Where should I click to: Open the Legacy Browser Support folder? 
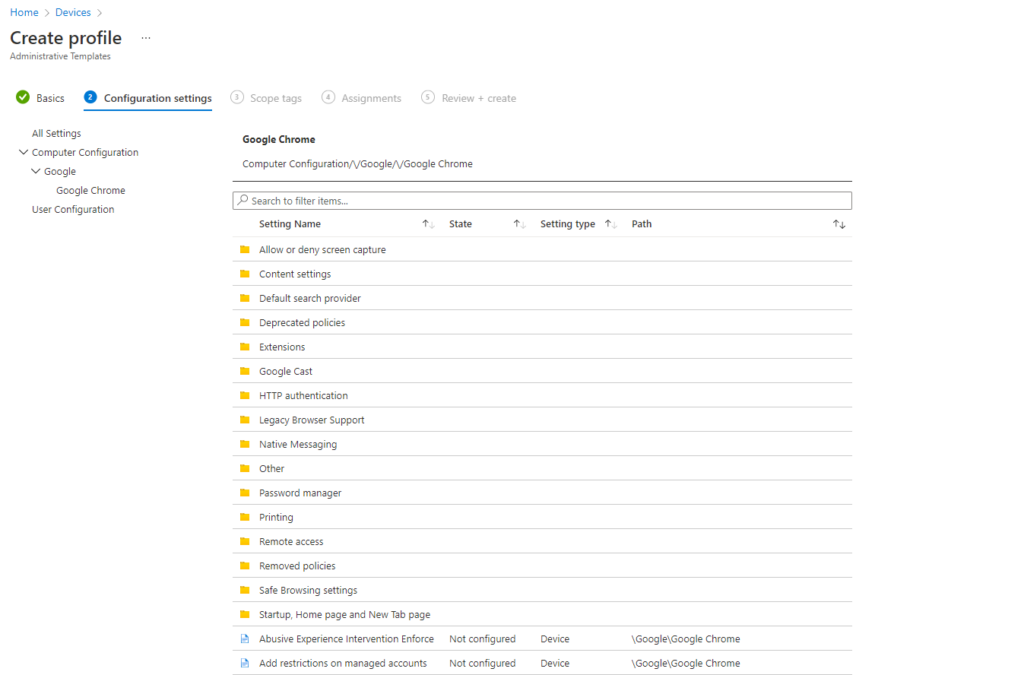pos(312,420)
